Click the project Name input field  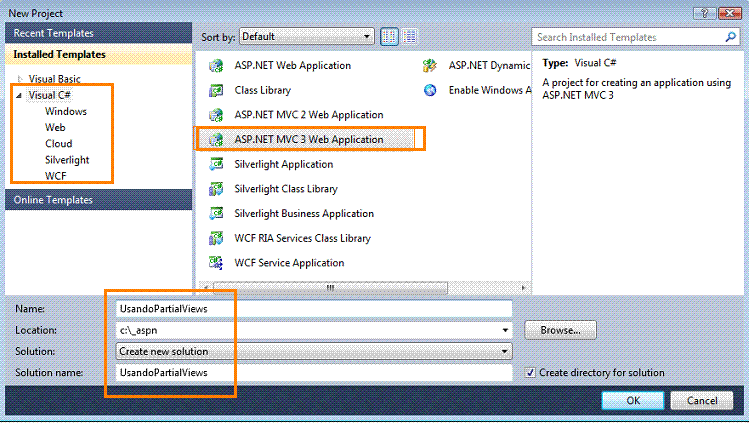(314, 309)
